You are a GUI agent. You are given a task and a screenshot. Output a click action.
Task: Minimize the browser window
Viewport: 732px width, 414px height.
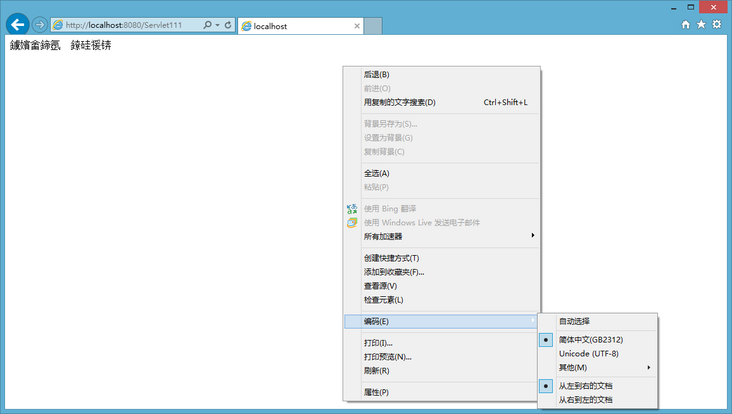pos(674,7)
